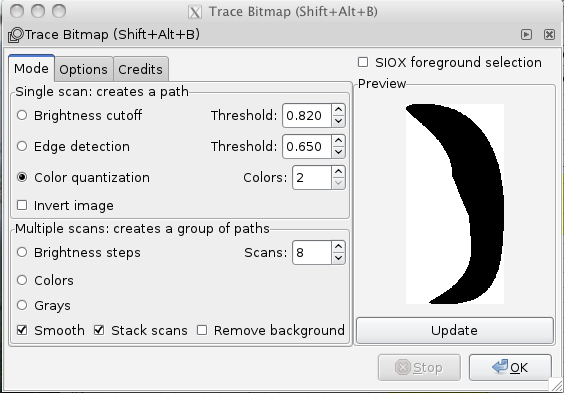This screenshot has width=564, height=393.
Task: Click the middle circle minimize button in title bar
Action: tap(38, 12)
